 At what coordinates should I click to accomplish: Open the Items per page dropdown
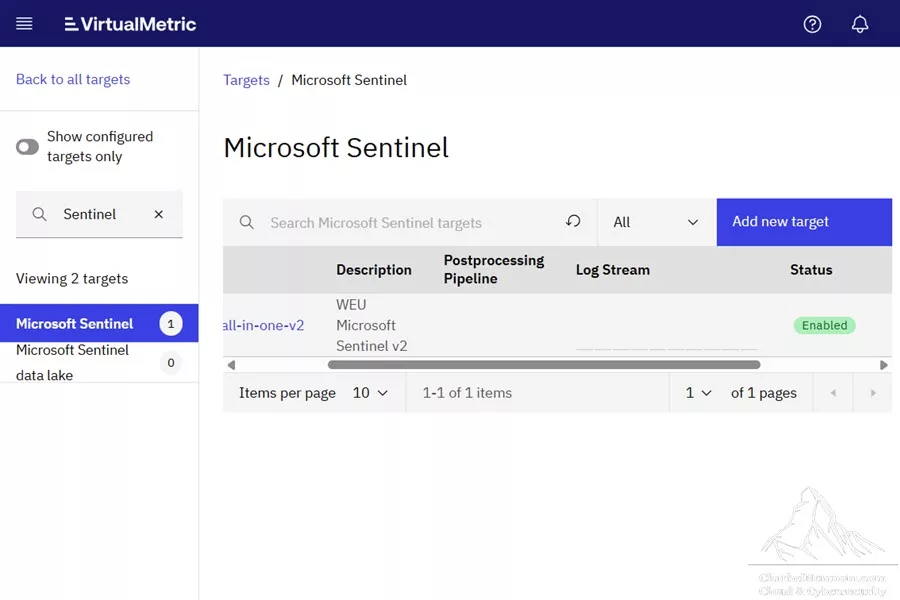[x=370, y=393]
